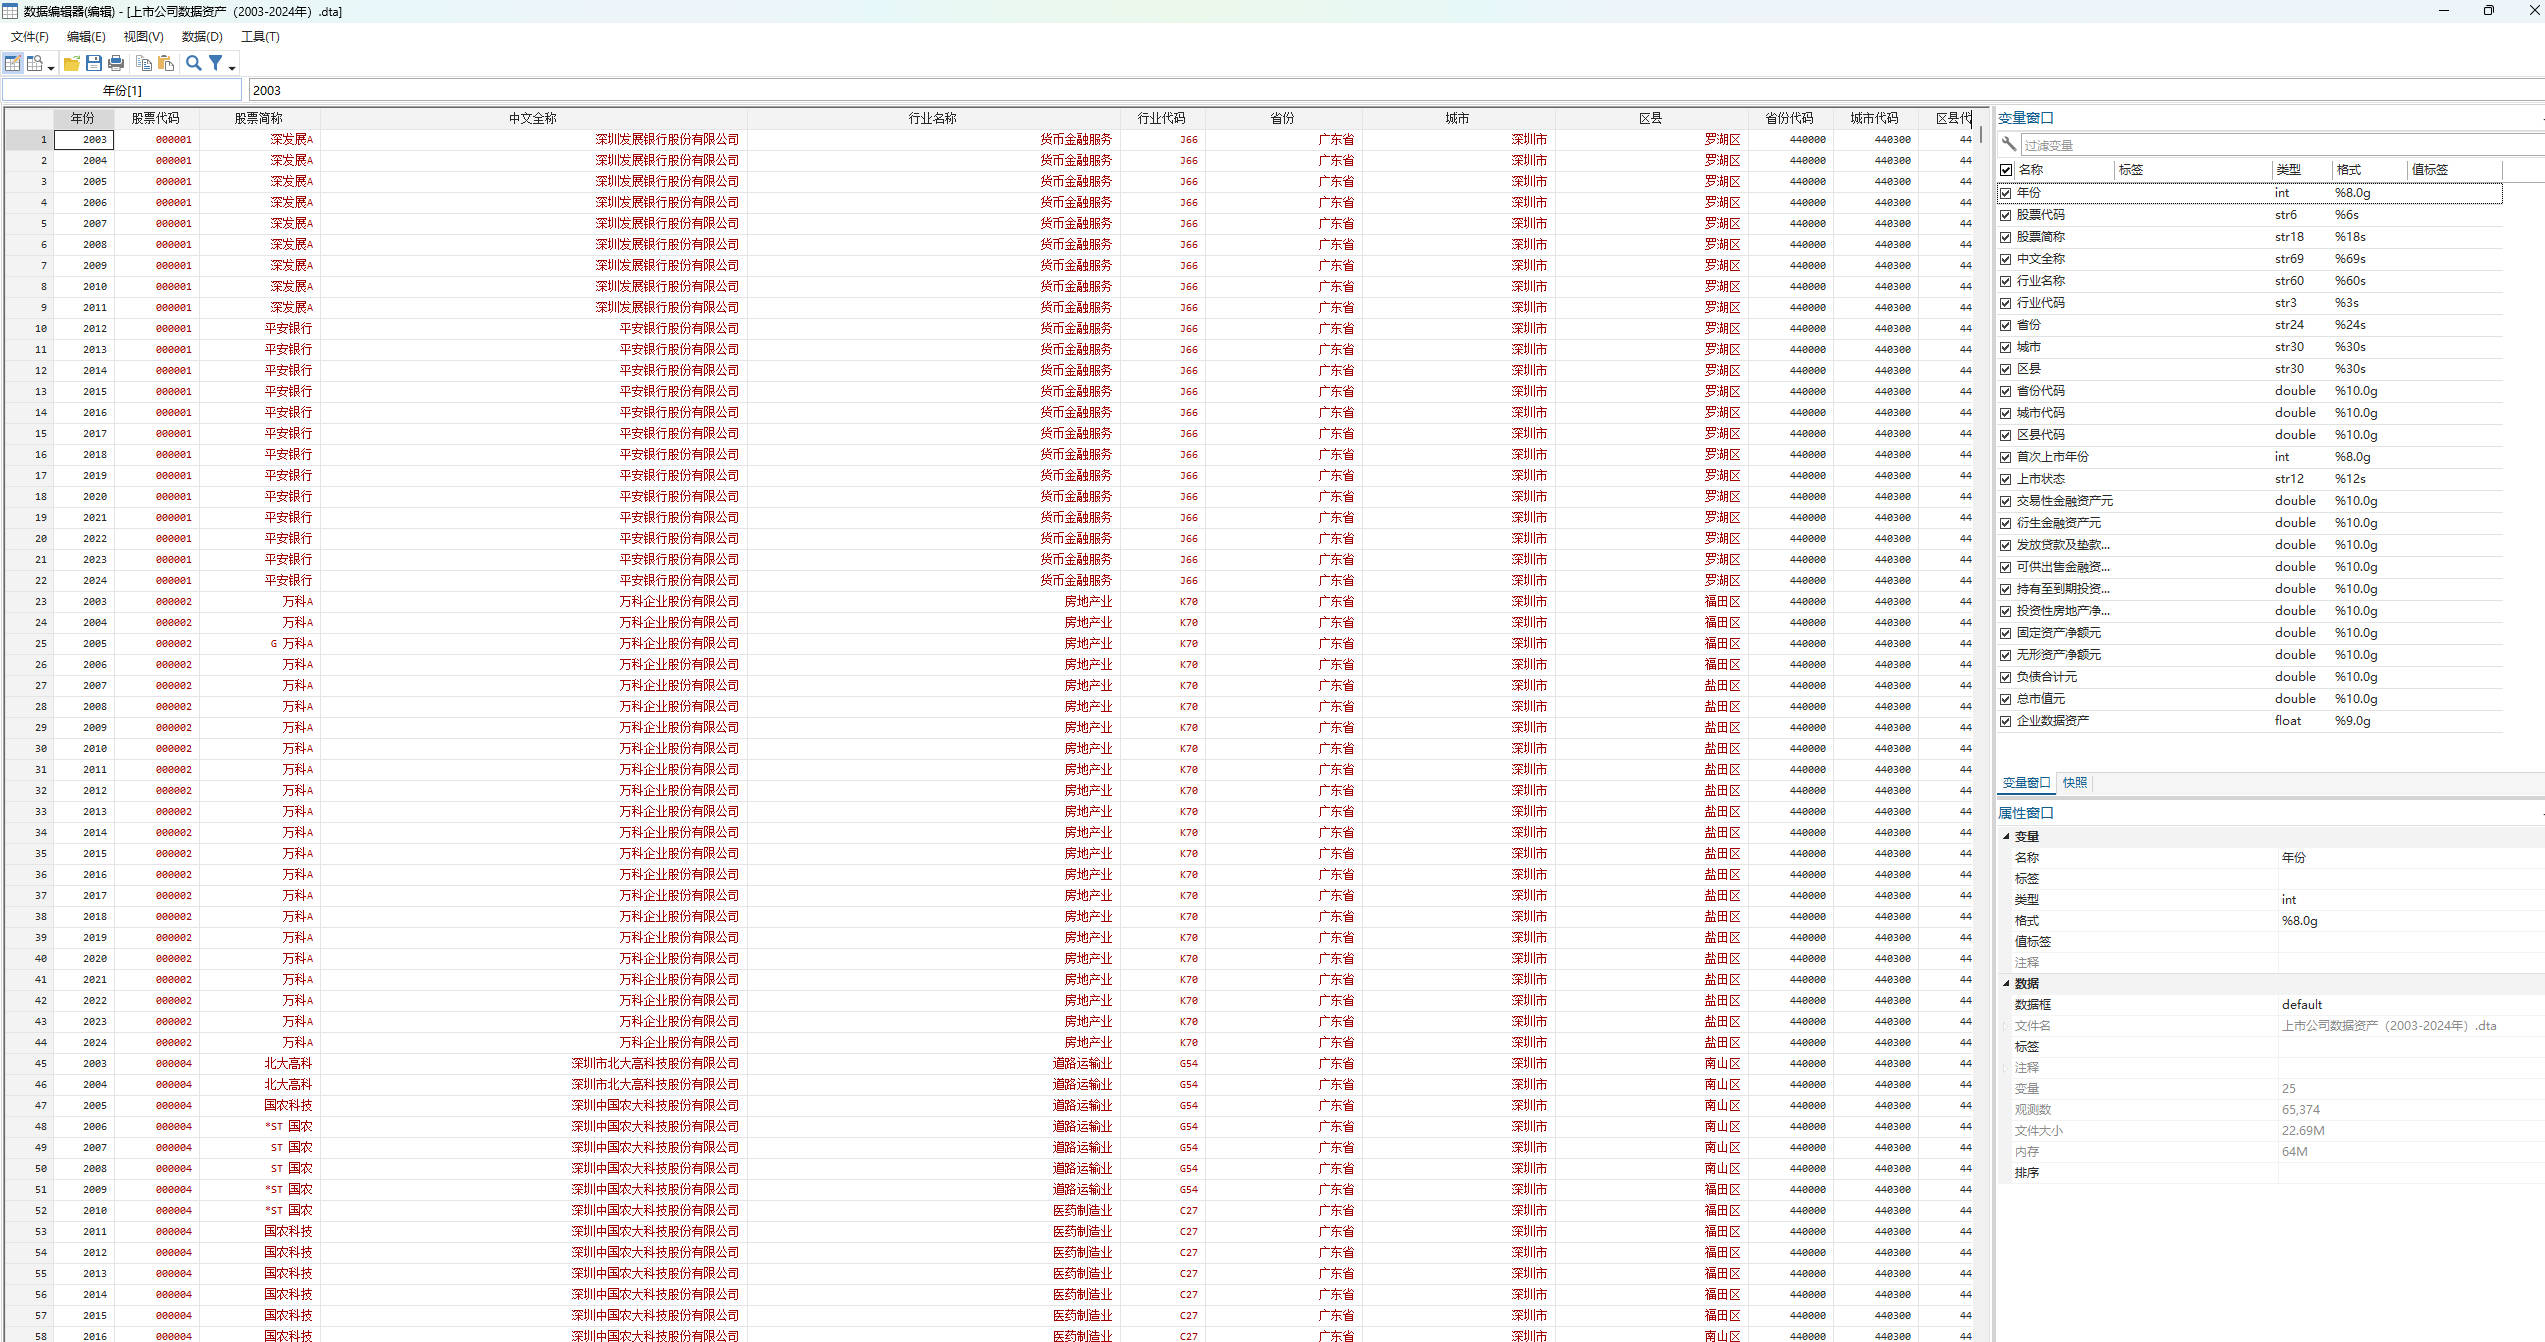
Task: Toggle the 上市状态 variable checkbox
Action: (x=2006, y=479)
